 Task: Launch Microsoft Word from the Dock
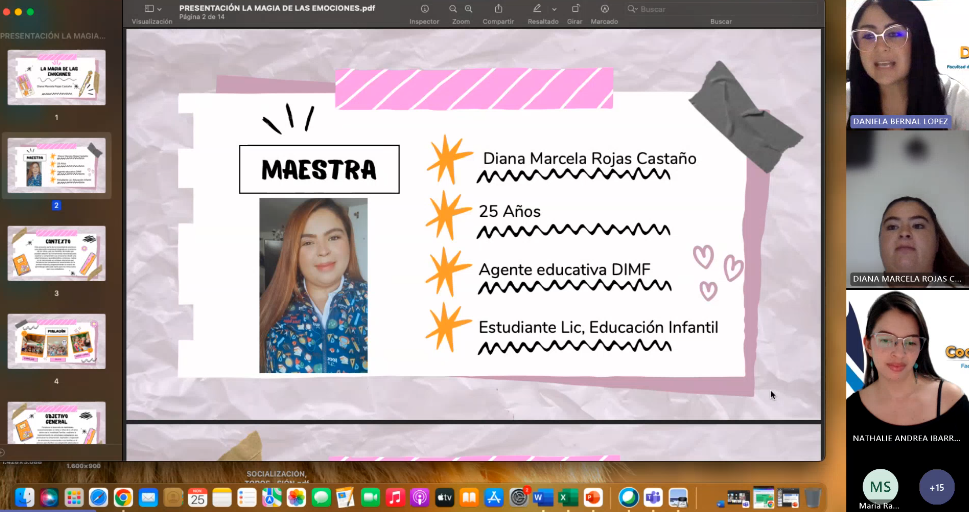click(543, 497)
